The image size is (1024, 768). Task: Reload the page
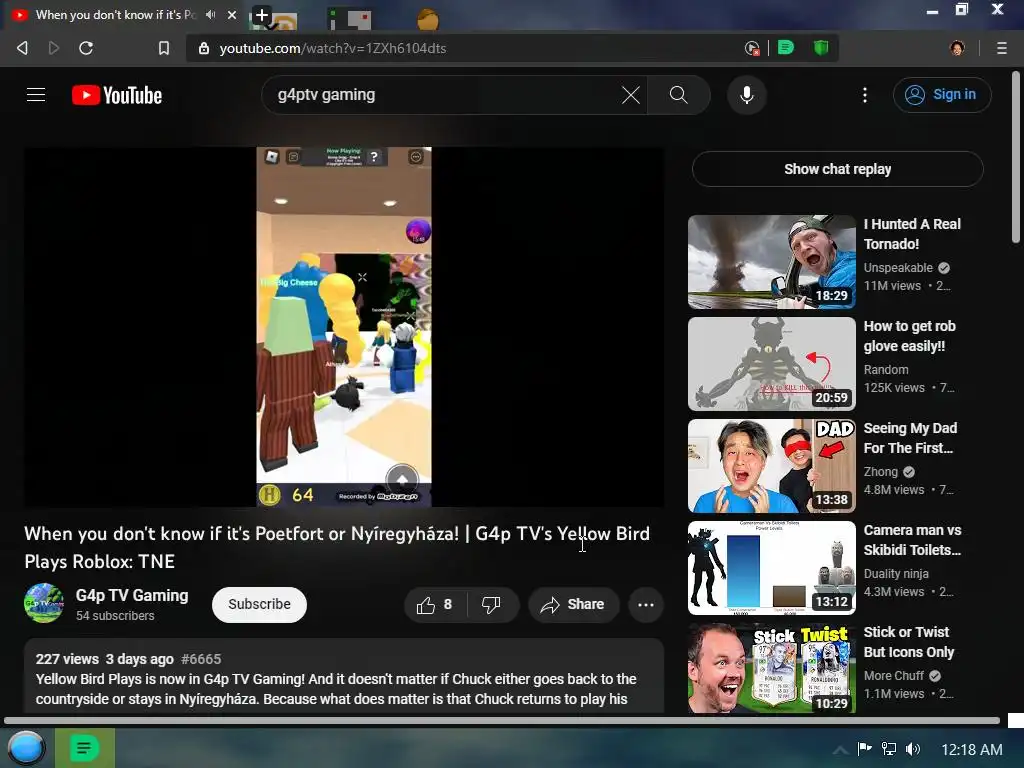86,48
